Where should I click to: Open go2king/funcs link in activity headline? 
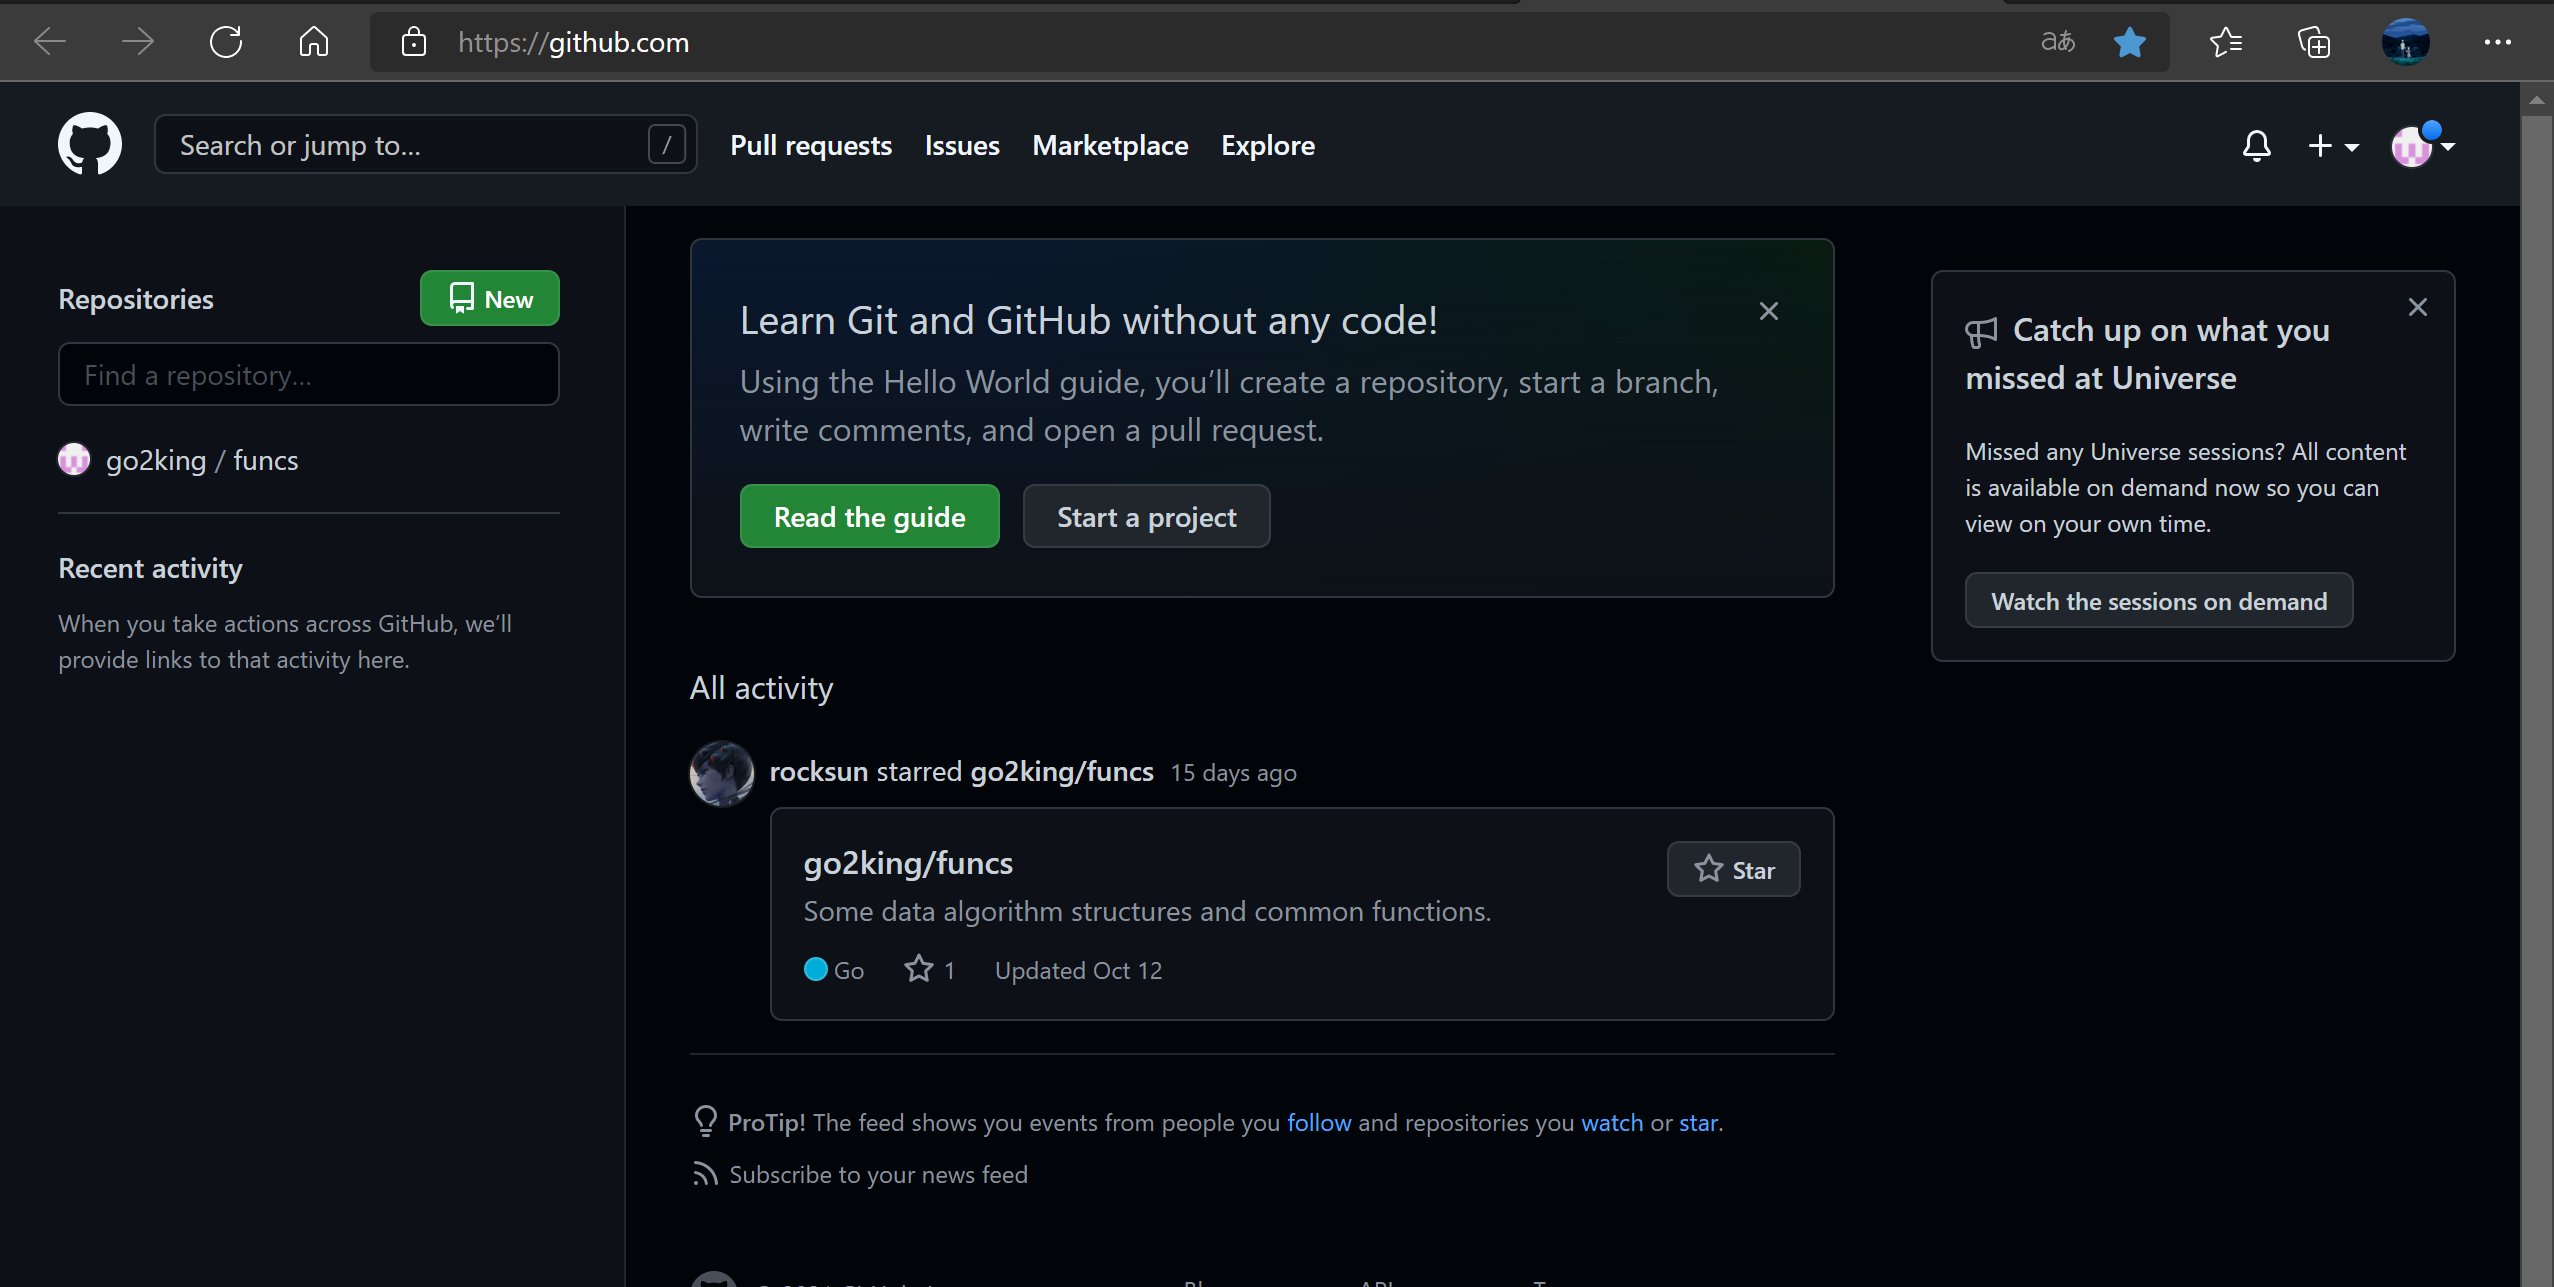pyautogui.click(x=1062, y=772)
